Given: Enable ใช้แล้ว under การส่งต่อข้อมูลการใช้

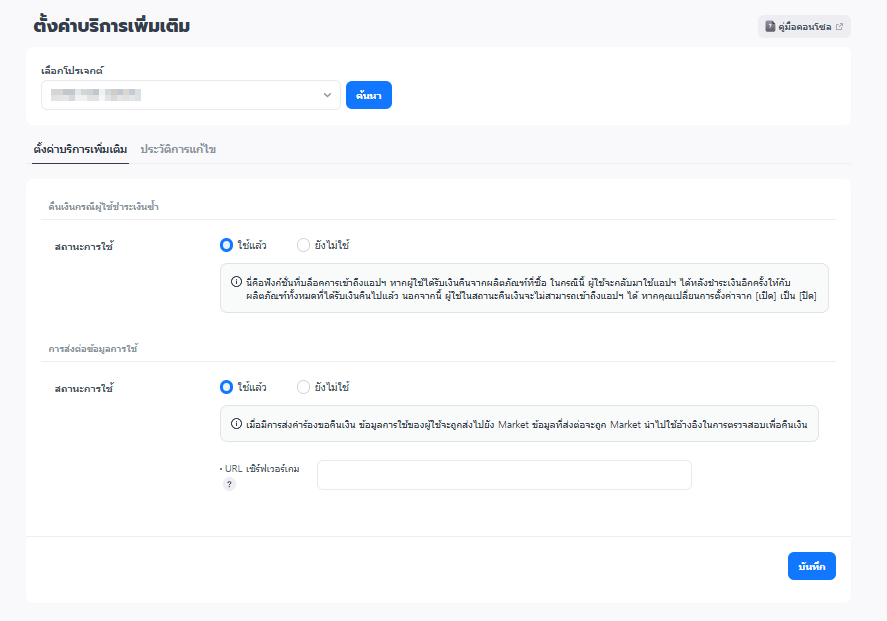Looking at the screenshot, I should pos(226,387).
